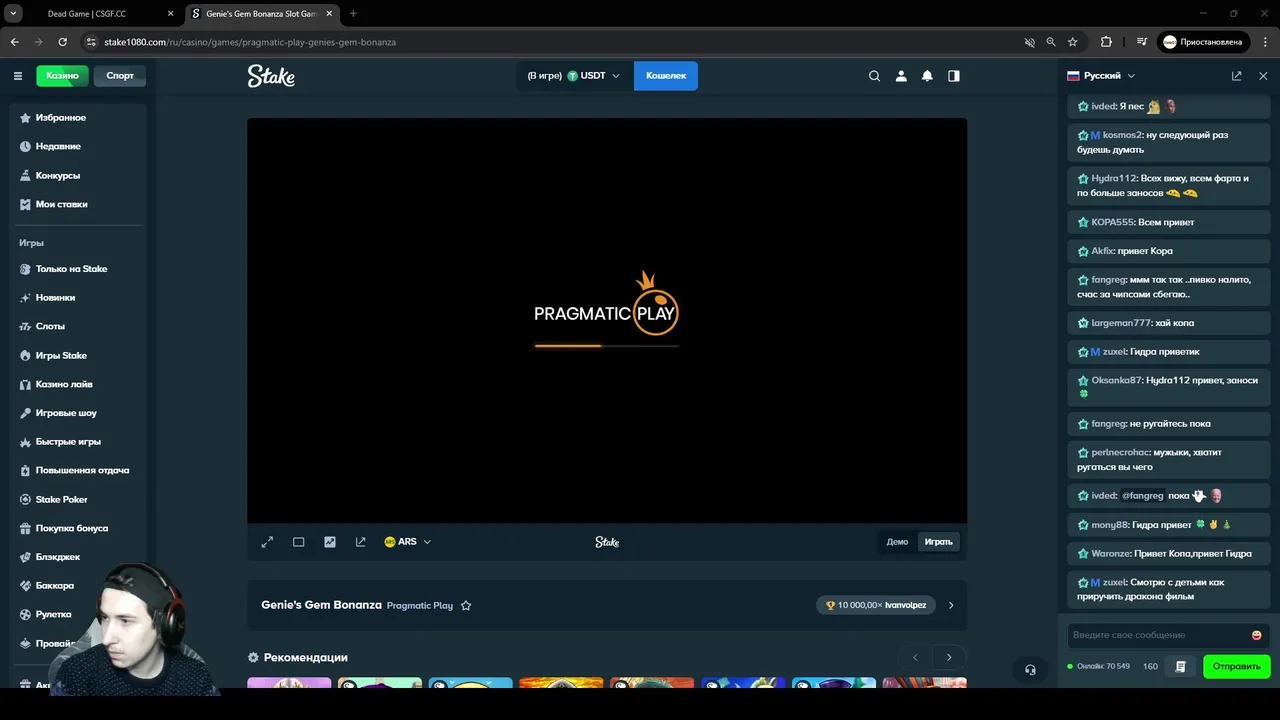Open the emoji picker in chat

click(x=1256, y=635)
